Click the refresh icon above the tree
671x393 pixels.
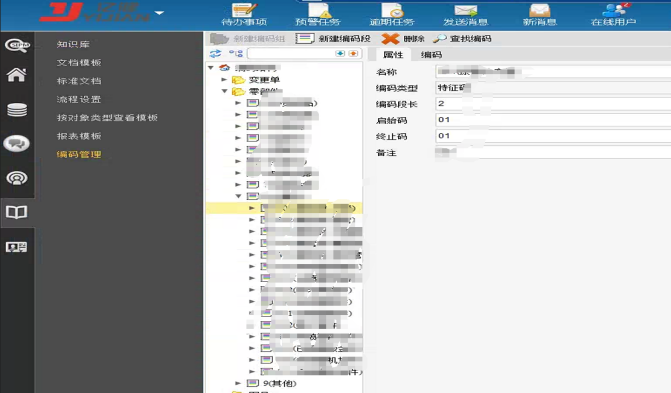(x=215, y=54)
